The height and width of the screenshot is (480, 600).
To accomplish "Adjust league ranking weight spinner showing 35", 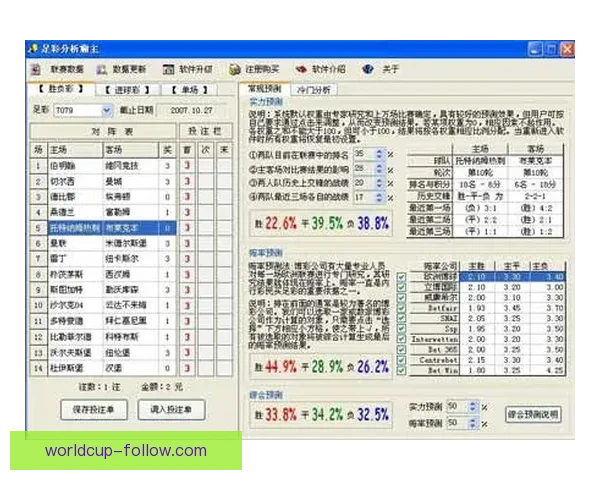I will (x=379, y=154).
